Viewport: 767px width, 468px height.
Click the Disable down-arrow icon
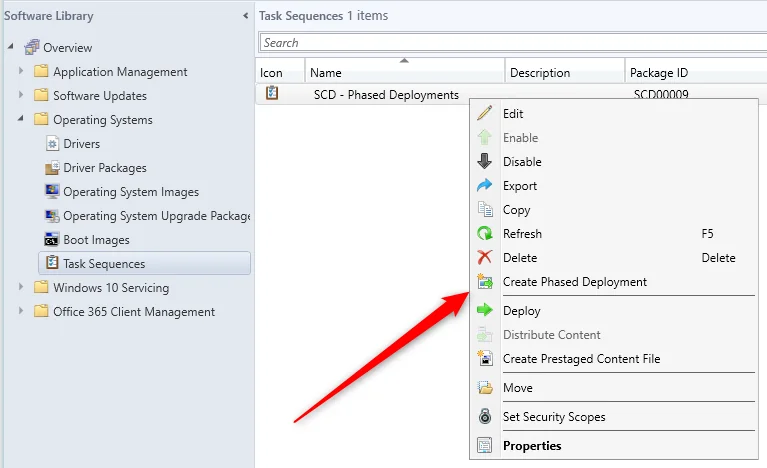pyautogui.click(x=485, y=162)
